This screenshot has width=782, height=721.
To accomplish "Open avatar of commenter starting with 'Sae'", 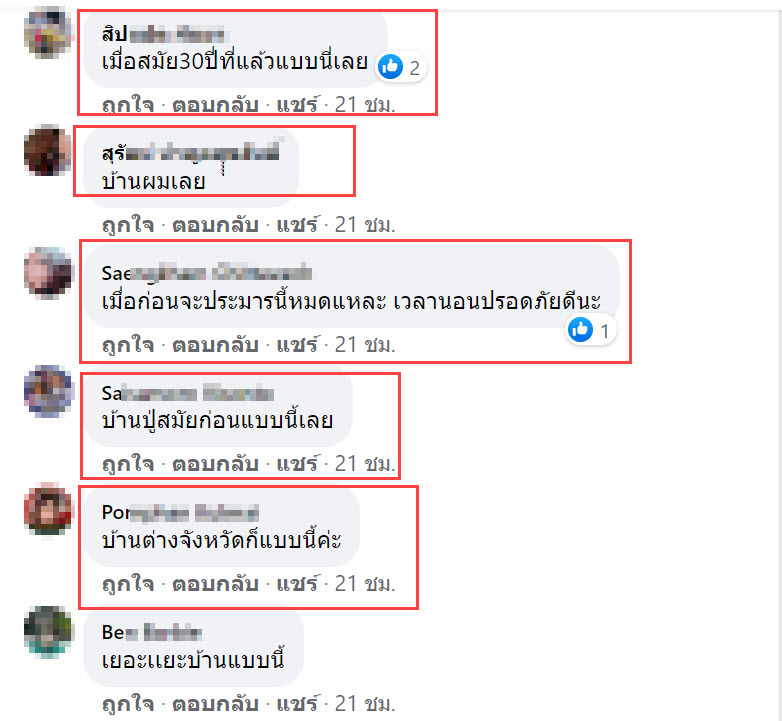I will pyautogui.click(x=48, y=272).
